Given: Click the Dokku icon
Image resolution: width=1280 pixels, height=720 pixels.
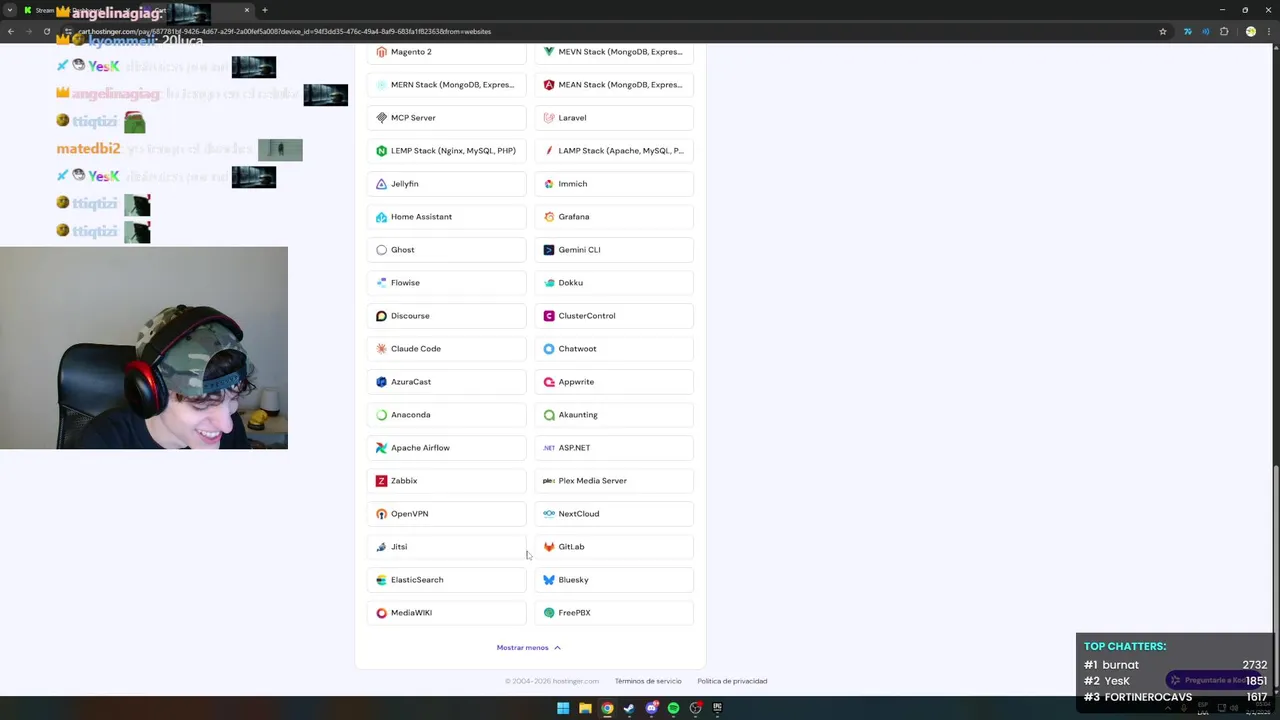Looking at the screenshot, I should tap(549, 283).
